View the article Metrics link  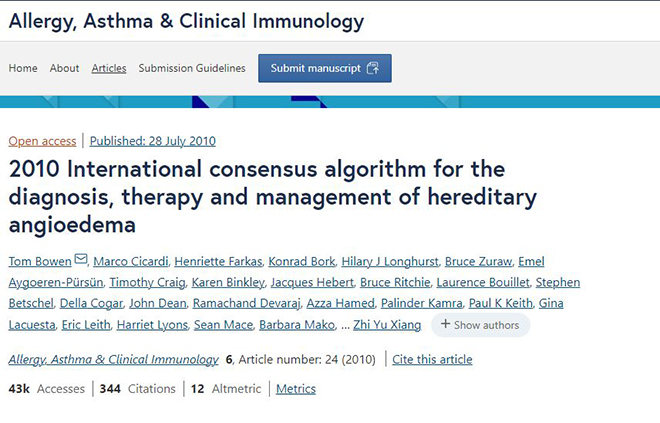coord(296,389)
